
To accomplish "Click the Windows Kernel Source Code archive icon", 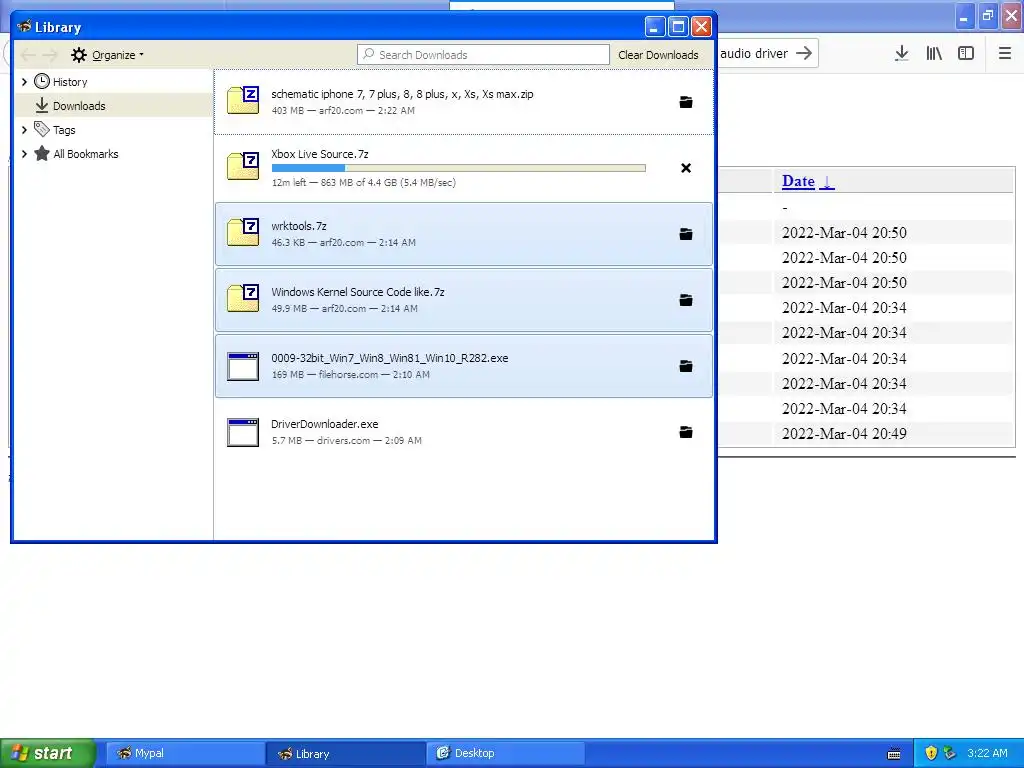I will 243,298.
